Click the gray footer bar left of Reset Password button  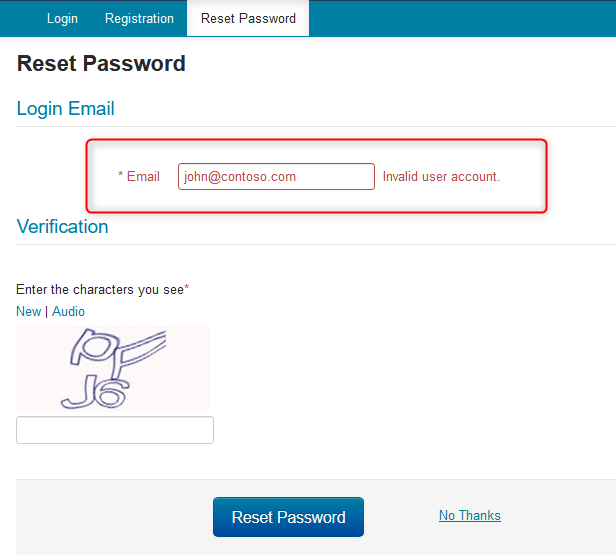coord(110,517)
